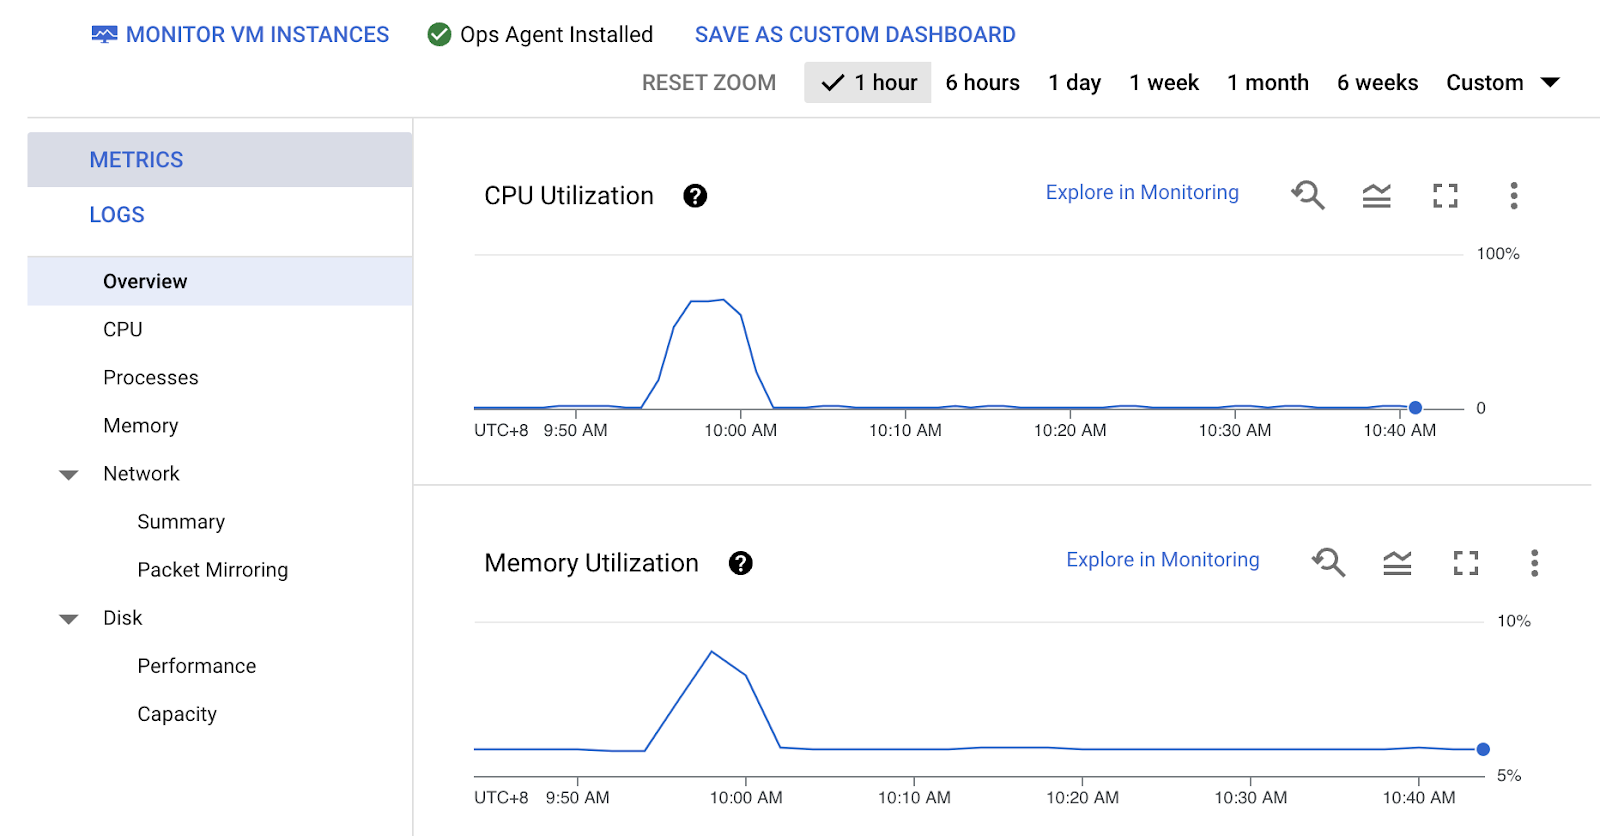Expand Memory Utilization chart to fullscreen
The width and height of the screenshot is (1600, 836).
[x=1465, y=564]
